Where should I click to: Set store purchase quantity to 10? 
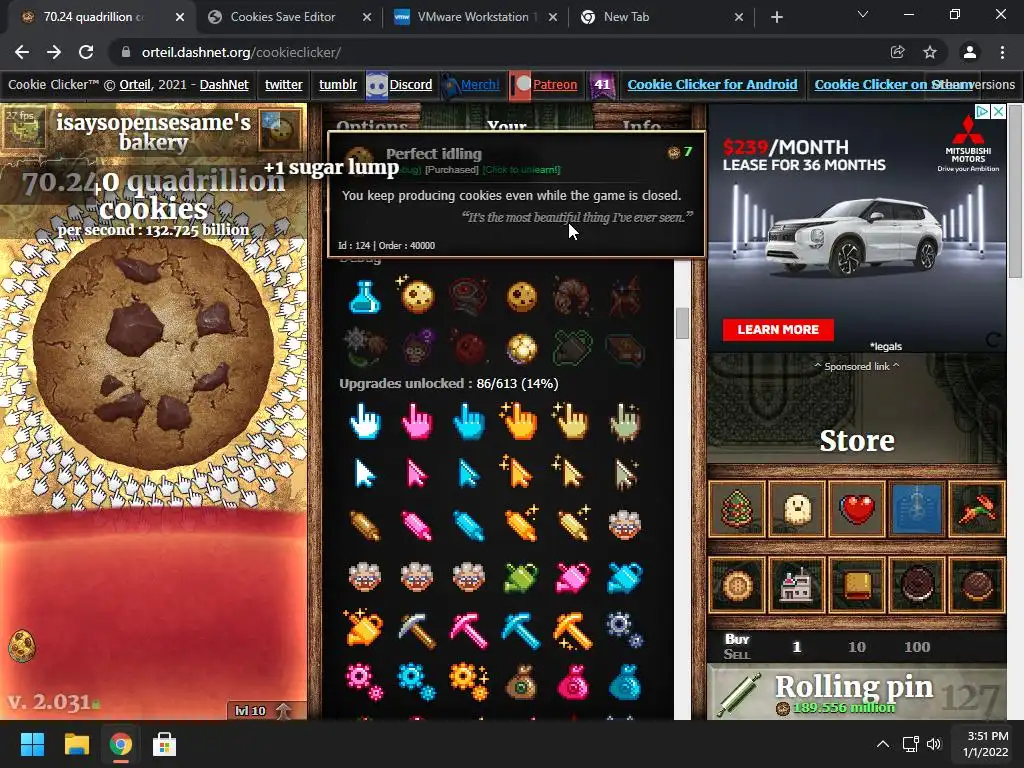857,647
